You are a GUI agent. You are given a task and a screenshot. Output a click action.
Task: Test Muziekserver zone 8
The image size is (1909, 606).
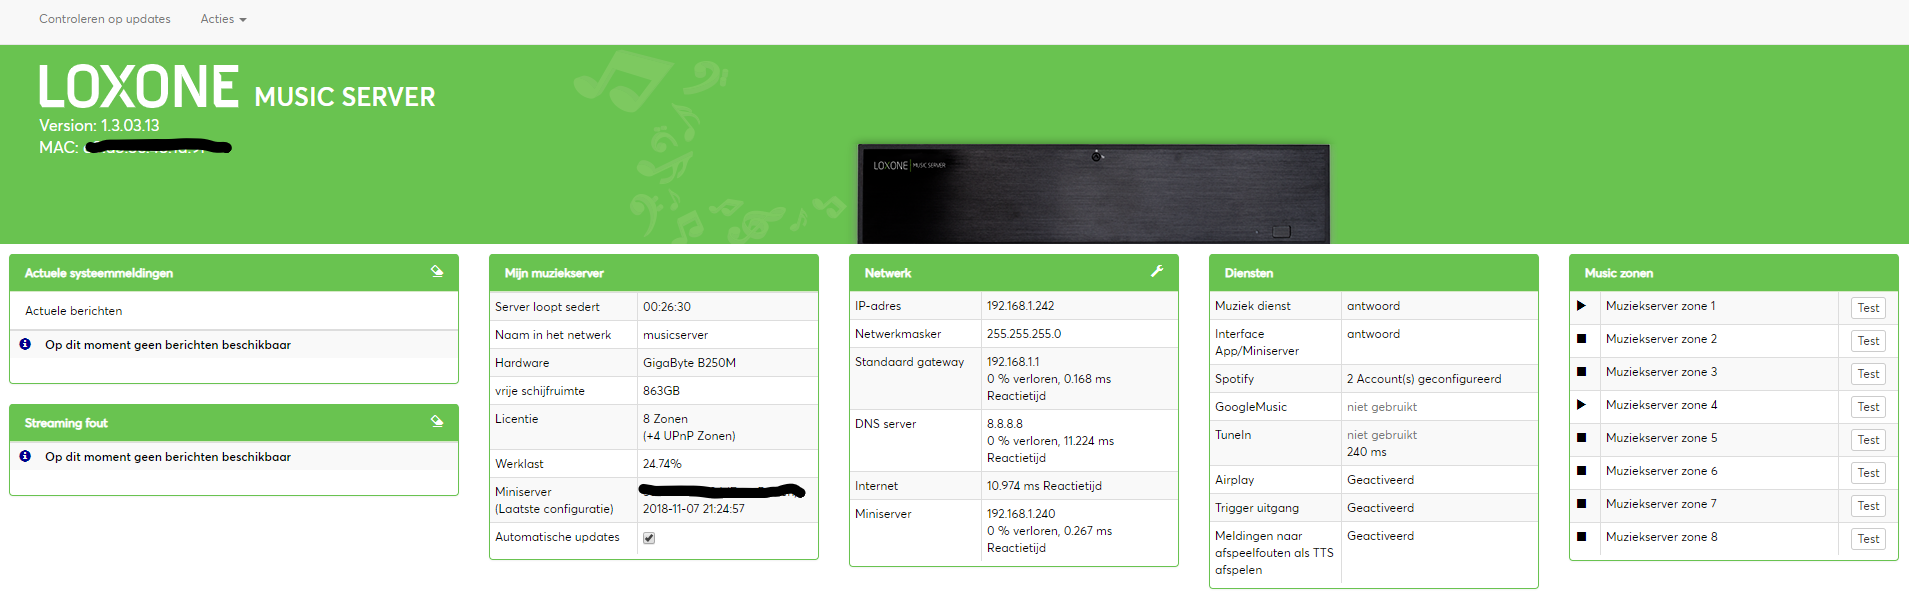[1868, 539]
